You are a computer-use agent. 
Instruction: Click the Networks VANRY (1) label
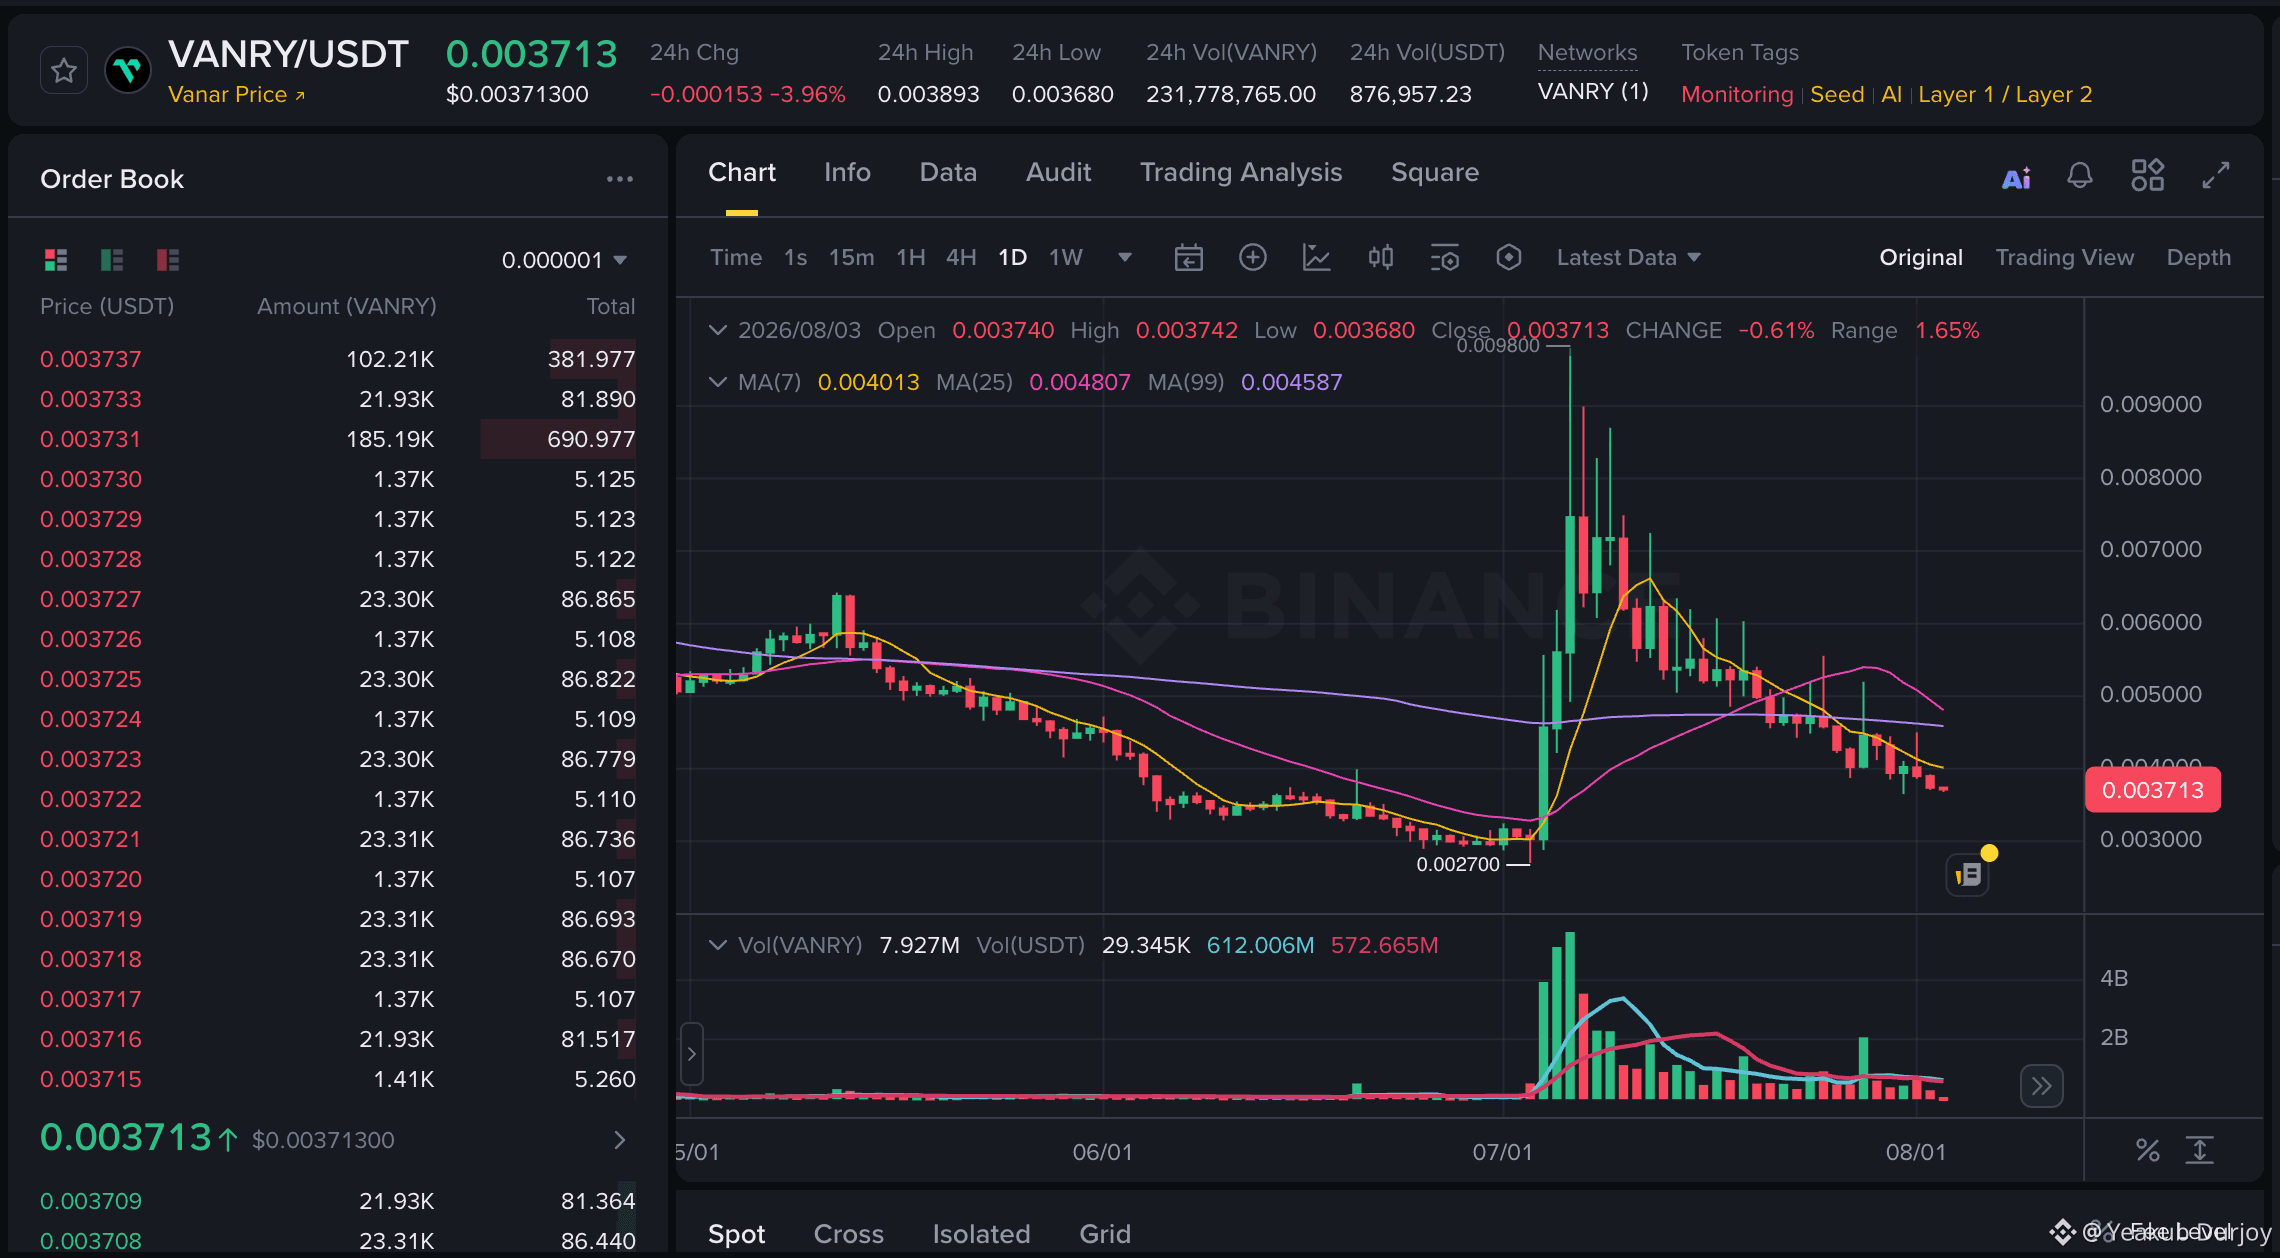[x=1593, y=92]
